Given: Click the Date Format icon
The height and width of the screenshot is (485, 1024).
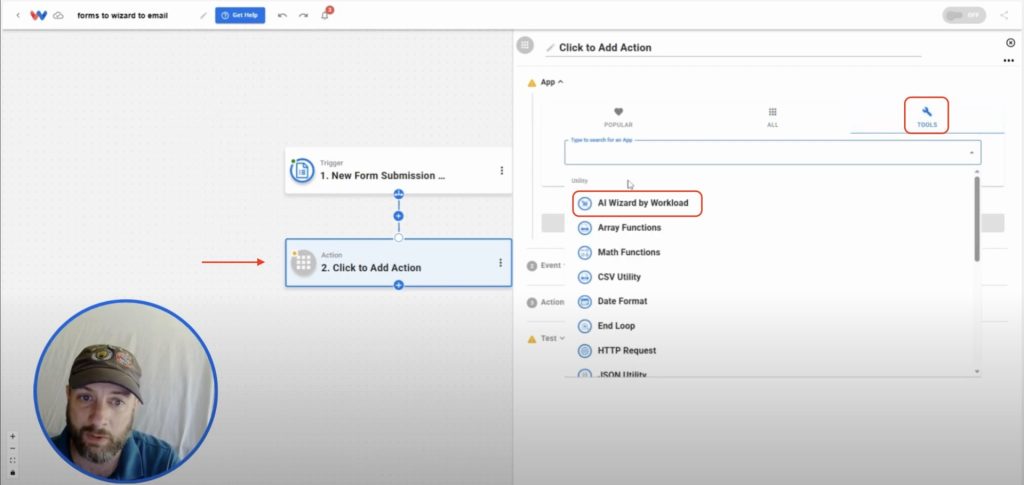Looking at the screenshot, I should (x=584, y=302).
